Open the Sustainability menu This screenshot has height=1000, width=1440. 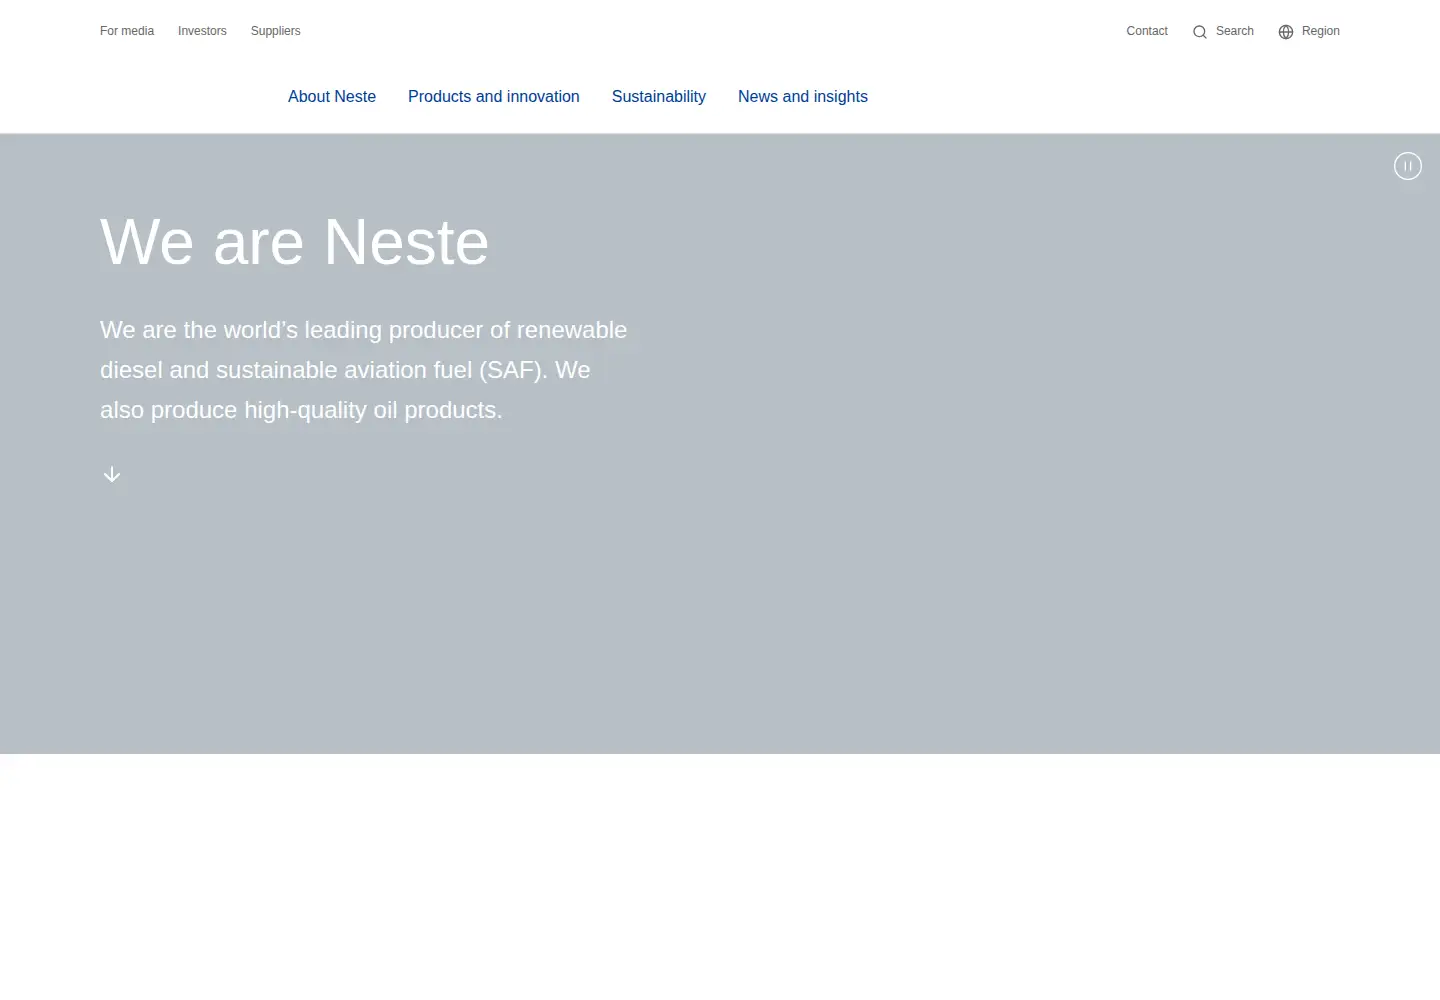tap(659, 97)
